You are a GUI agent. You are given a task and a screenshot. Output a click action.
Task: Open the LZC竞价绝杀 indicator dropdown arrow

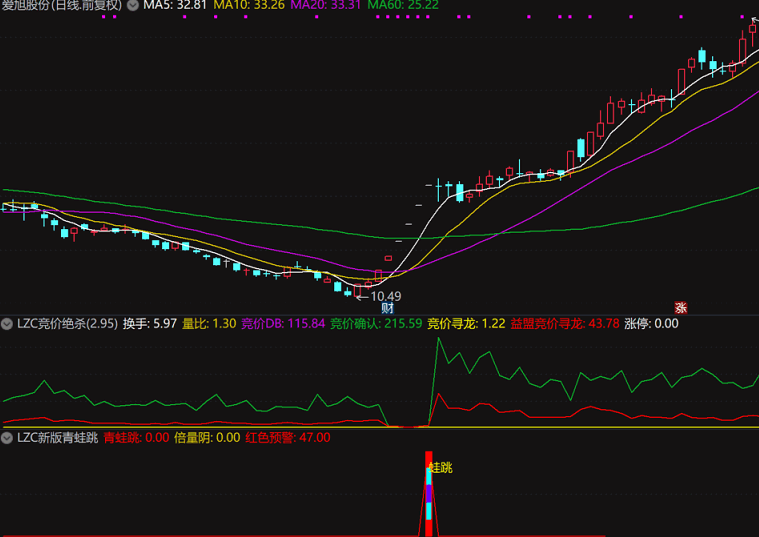(x=7, y=324)
